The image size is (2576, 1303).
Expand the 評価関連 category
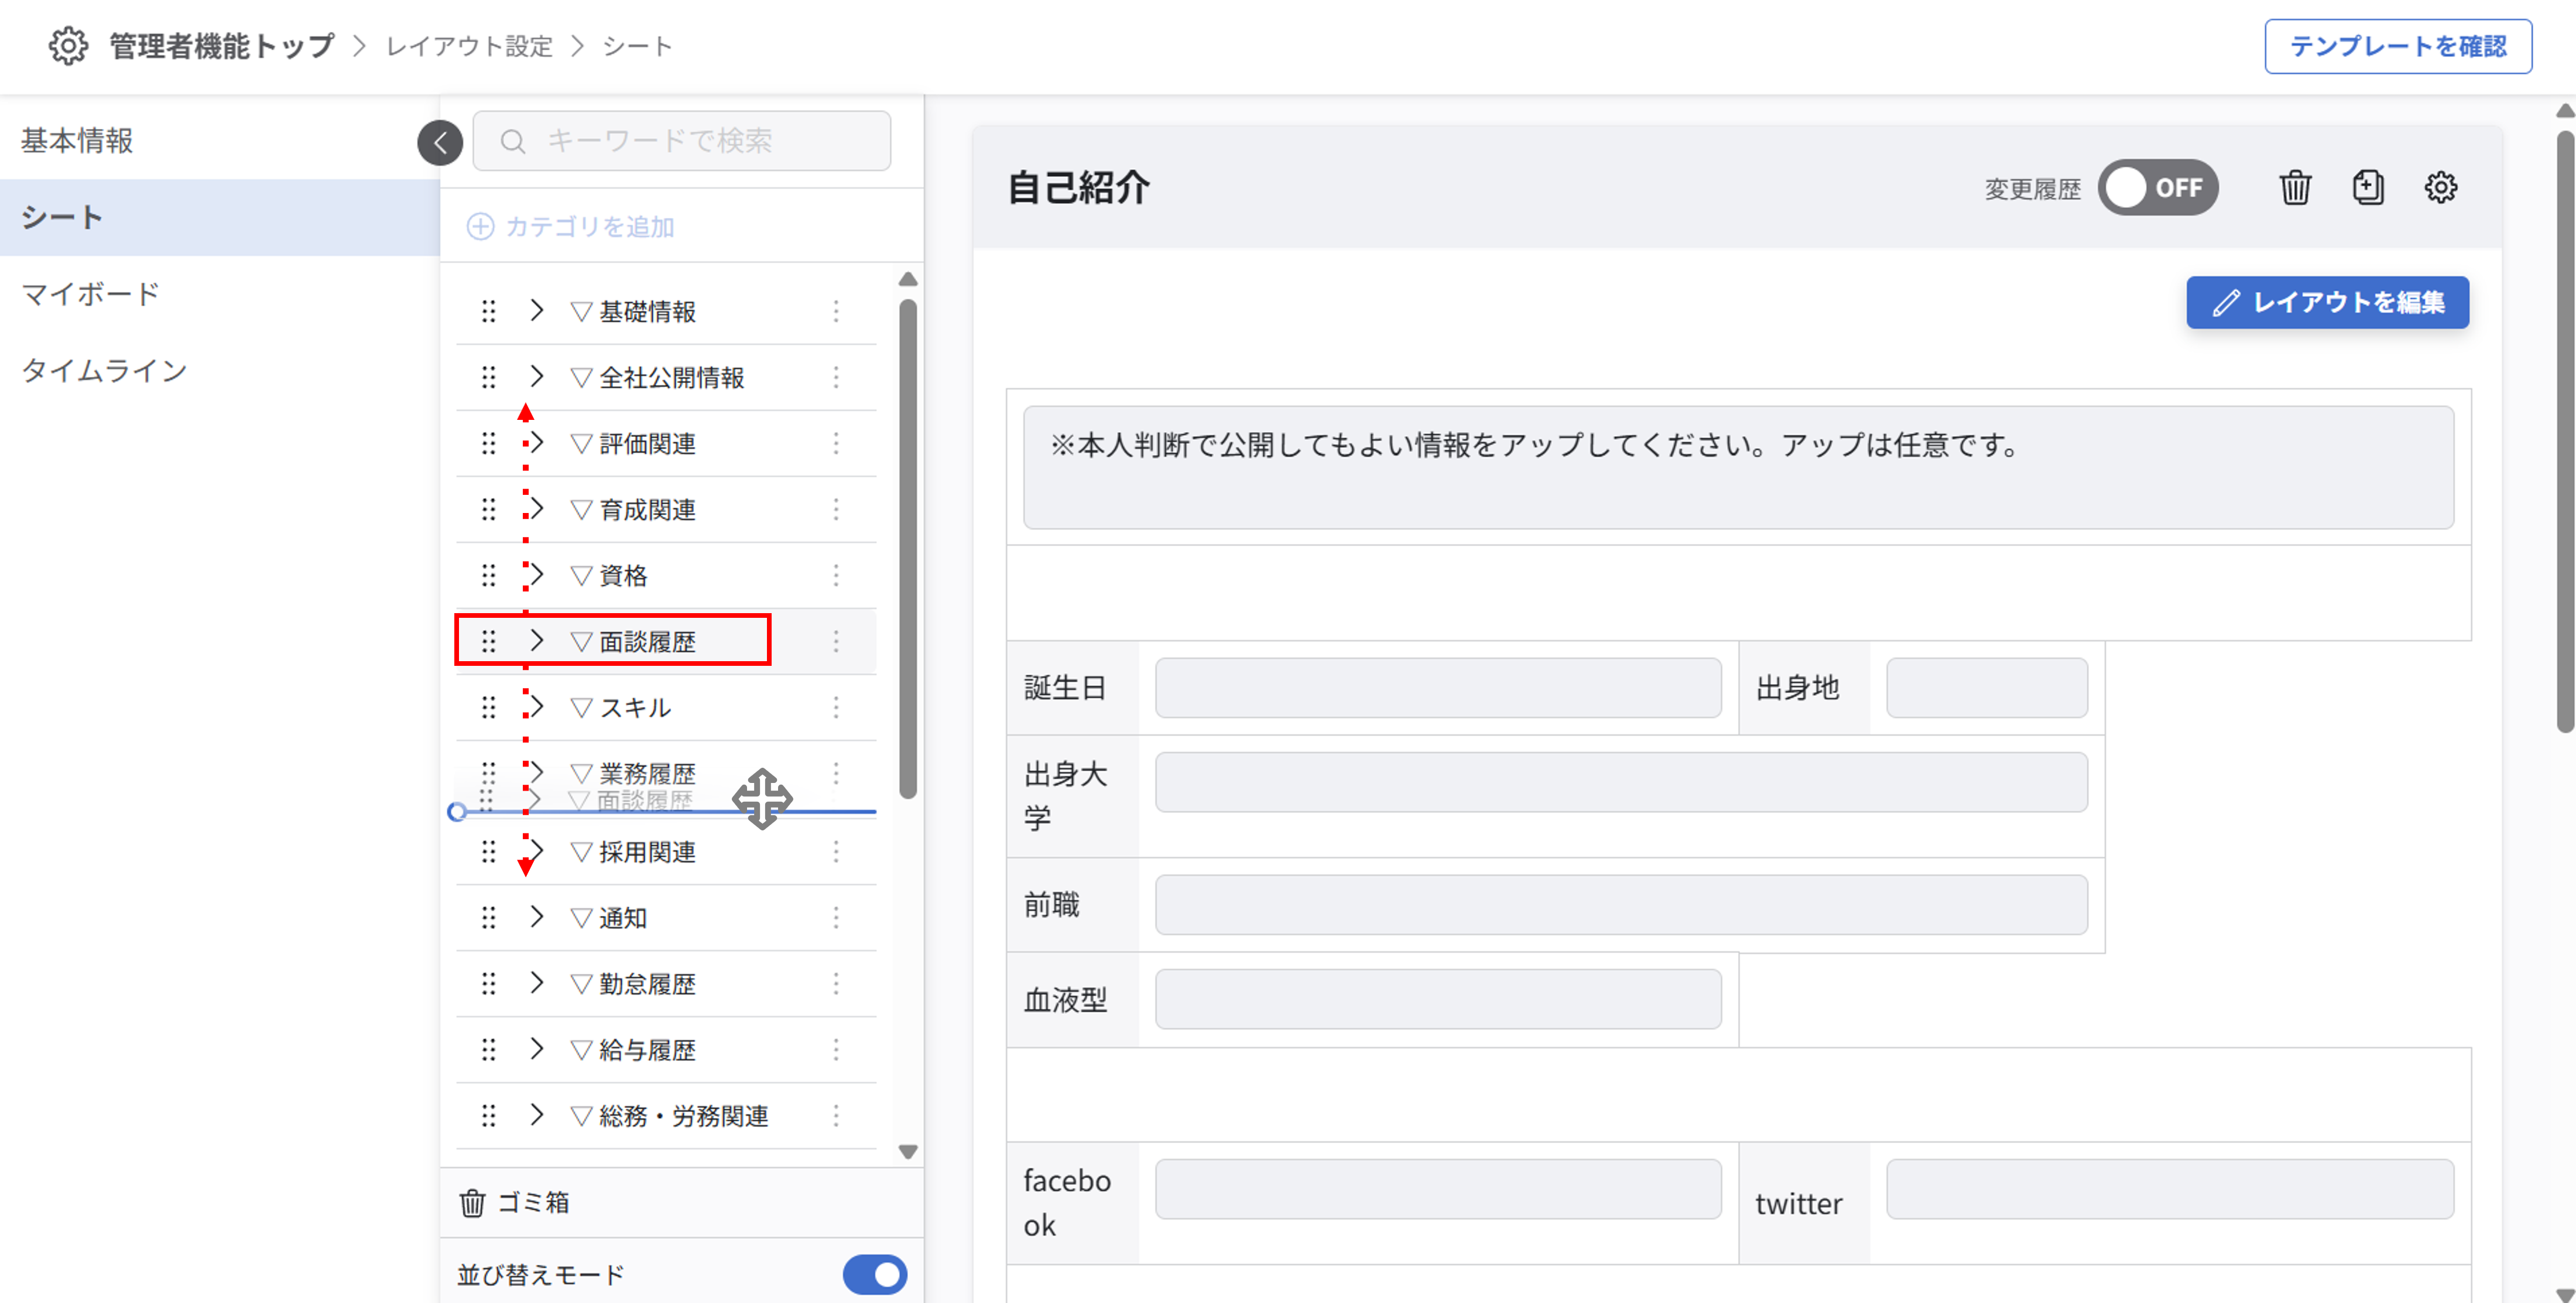[537, 443]
